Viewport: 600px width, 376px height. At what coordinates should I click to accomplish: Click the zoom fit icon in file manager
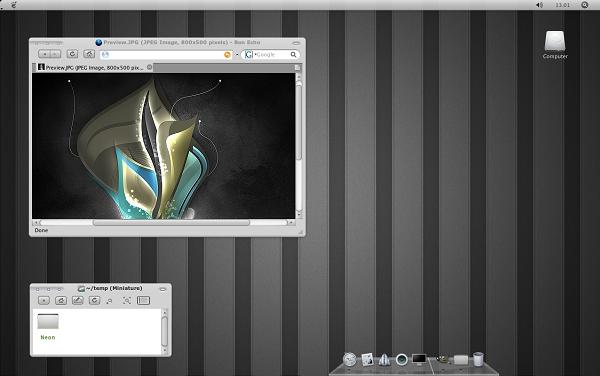[x=127, y=301]
